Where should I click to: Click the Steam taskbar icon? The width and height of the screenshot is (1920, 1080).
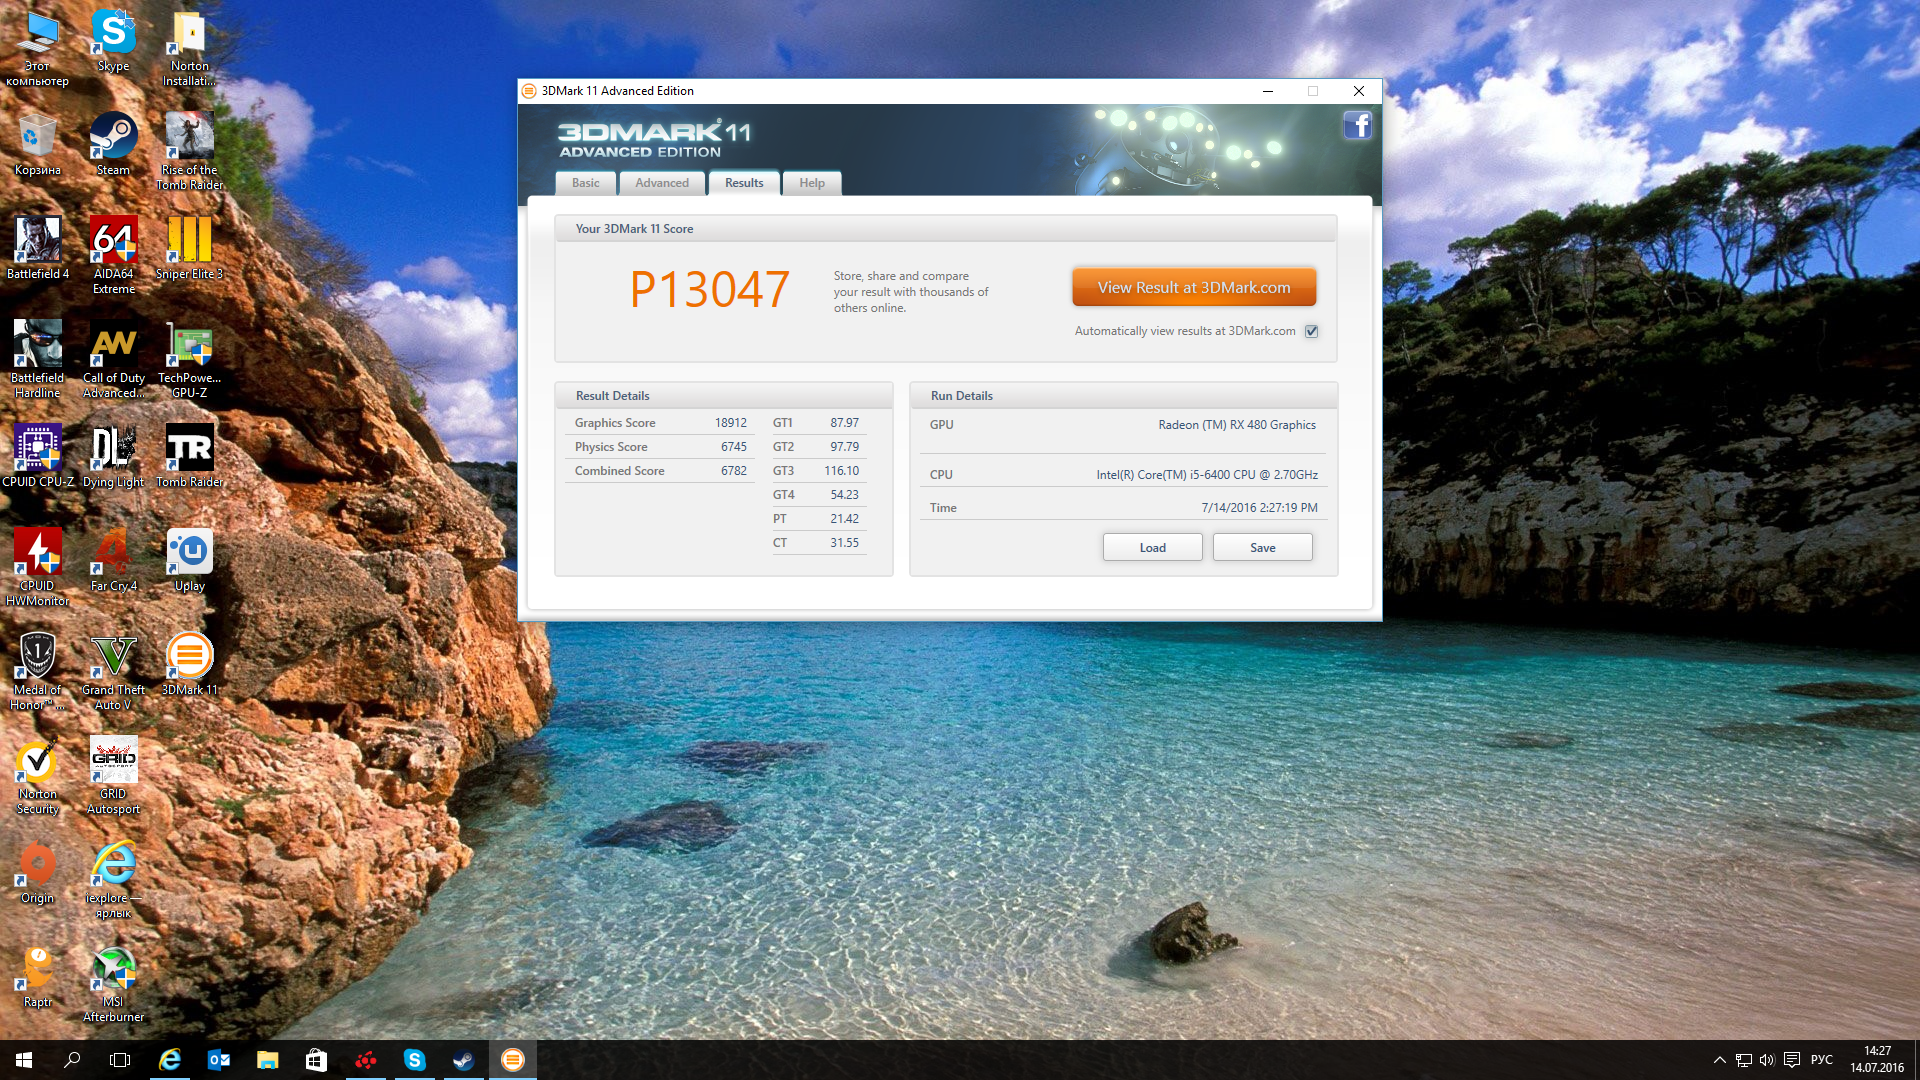463,1060
